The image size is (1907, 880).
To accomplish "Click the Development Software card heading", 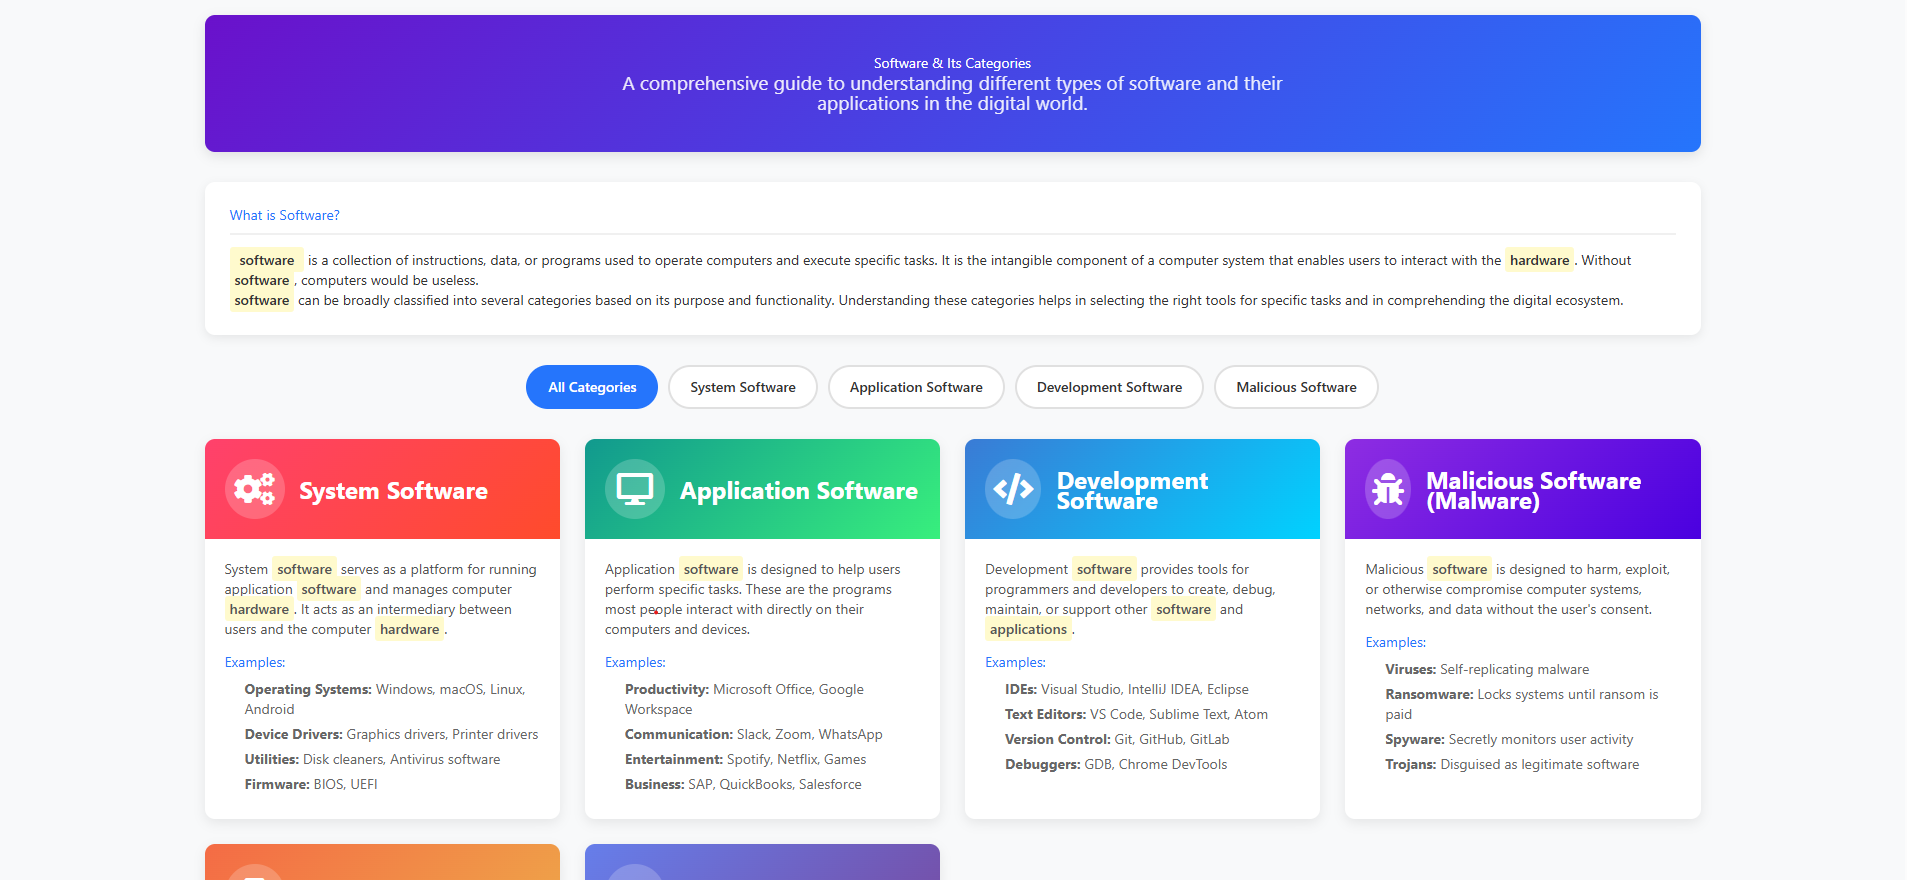I will coord(1132,491).
